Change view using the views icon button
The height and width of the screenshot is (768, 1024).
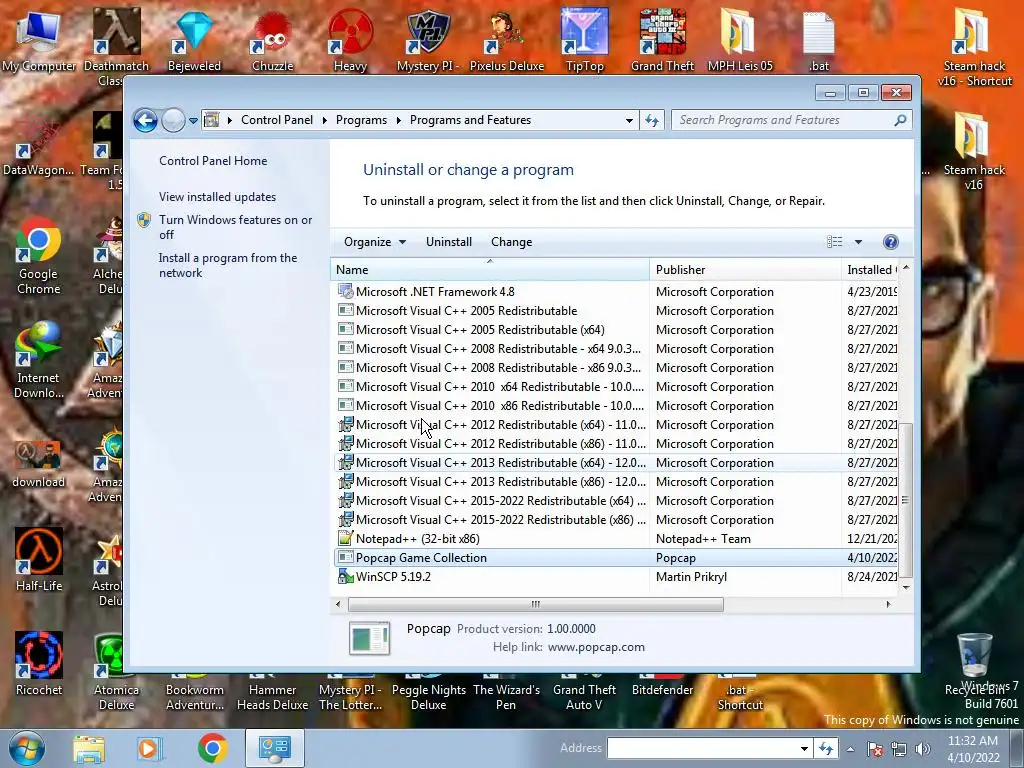pos(835,242)
